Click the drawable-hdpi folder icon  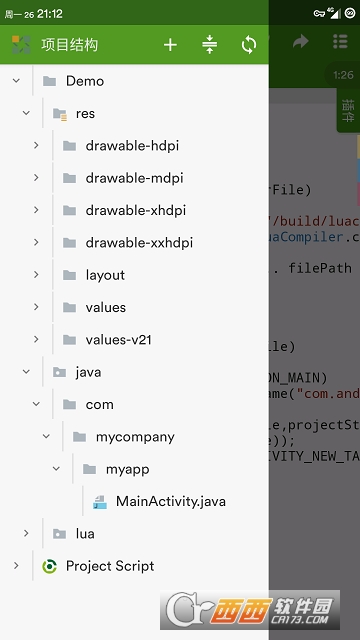point(69,146)
